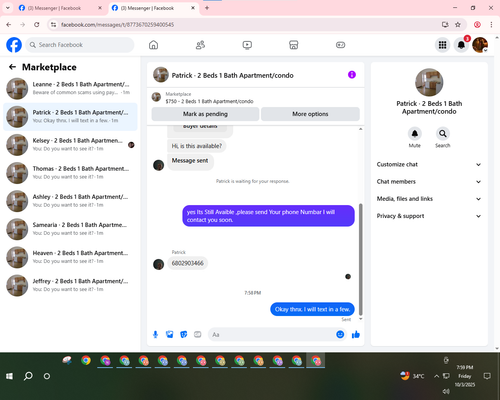Open the Gaming icon in top navigation
This screenshot has width=500, height=400.
coord(340,45)
